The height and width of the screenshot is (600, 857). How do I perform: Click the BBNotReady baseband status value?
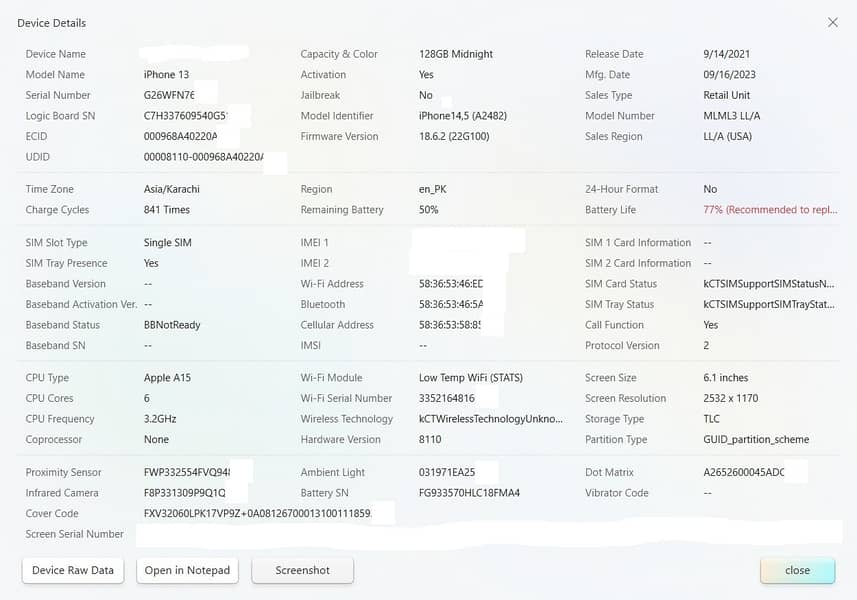click(x=172, y=325)
